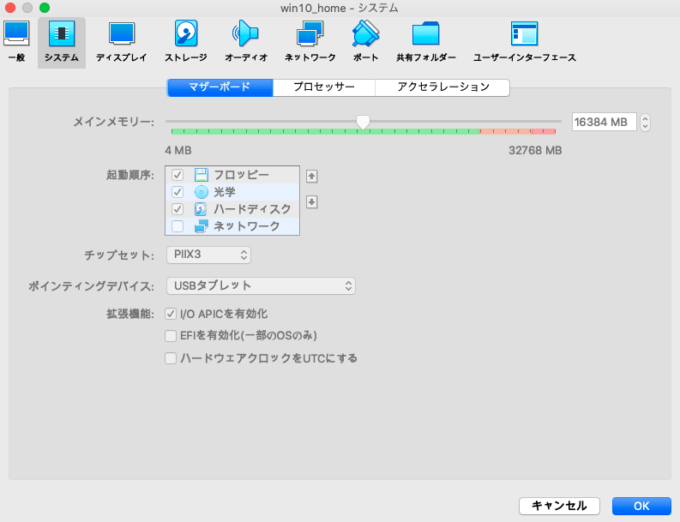
Task: Click the 32768 MB maximum memory label
Action: (535, 150)
